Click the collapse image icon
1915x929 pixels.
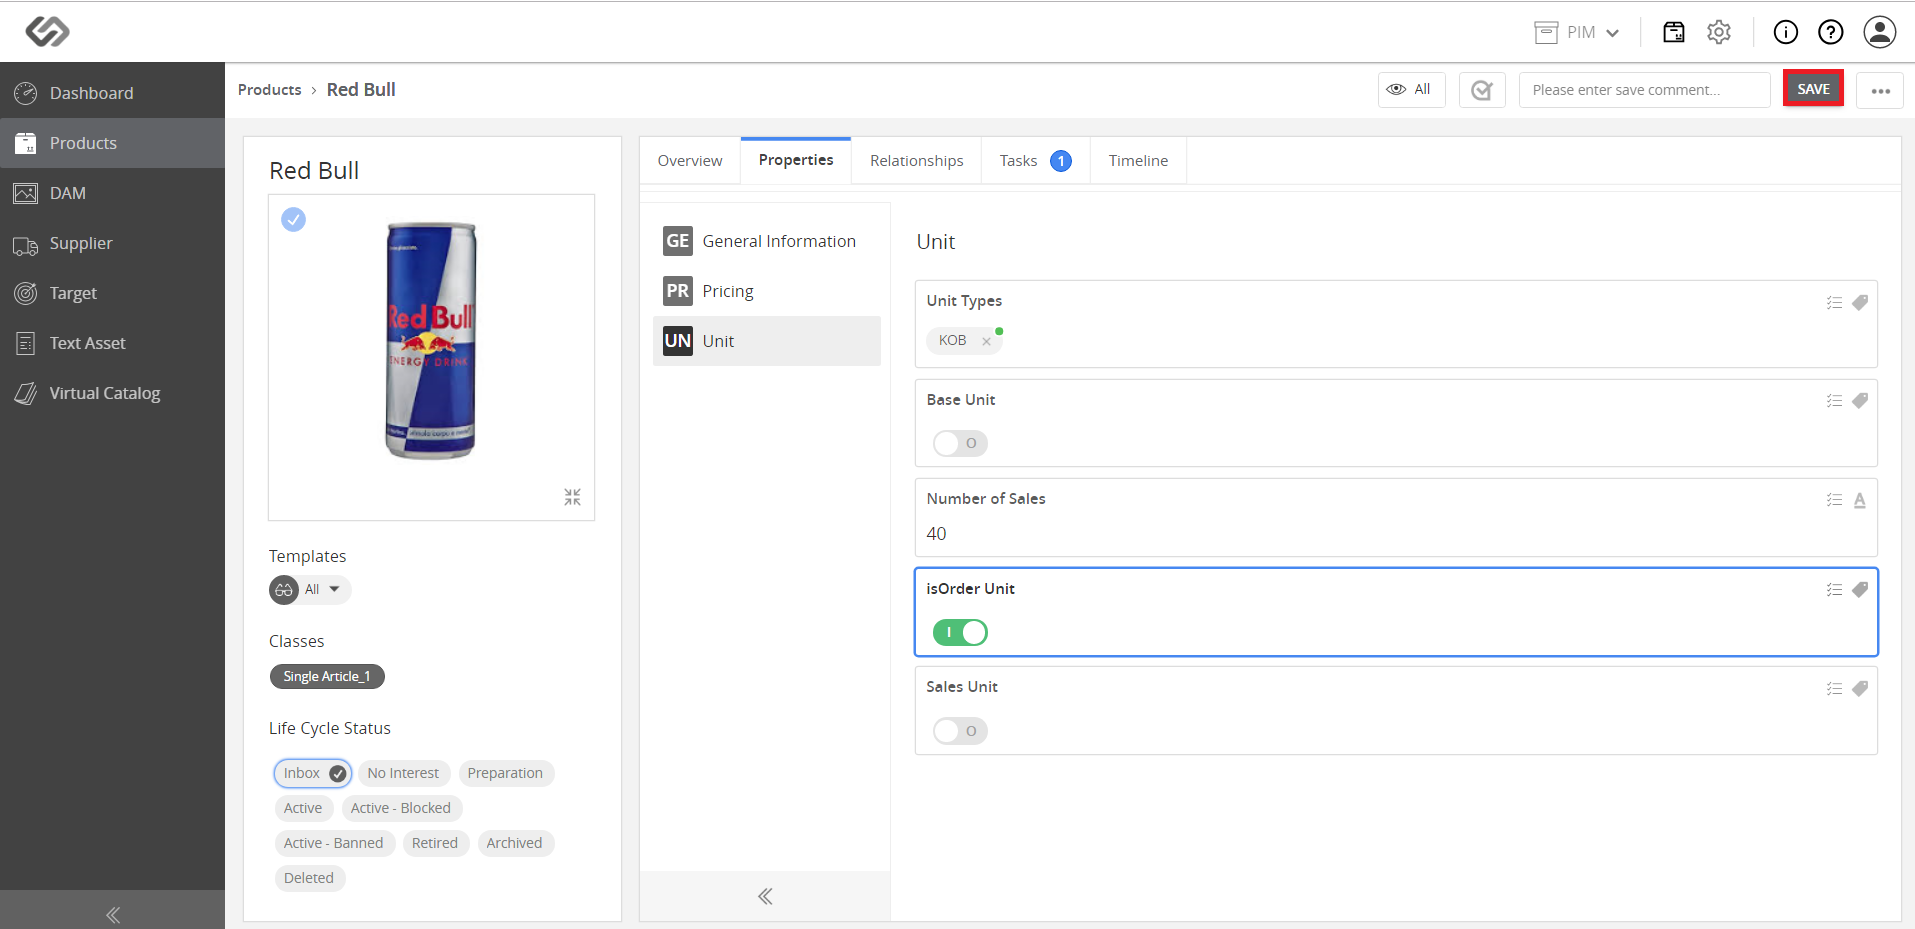coord(572,497)
